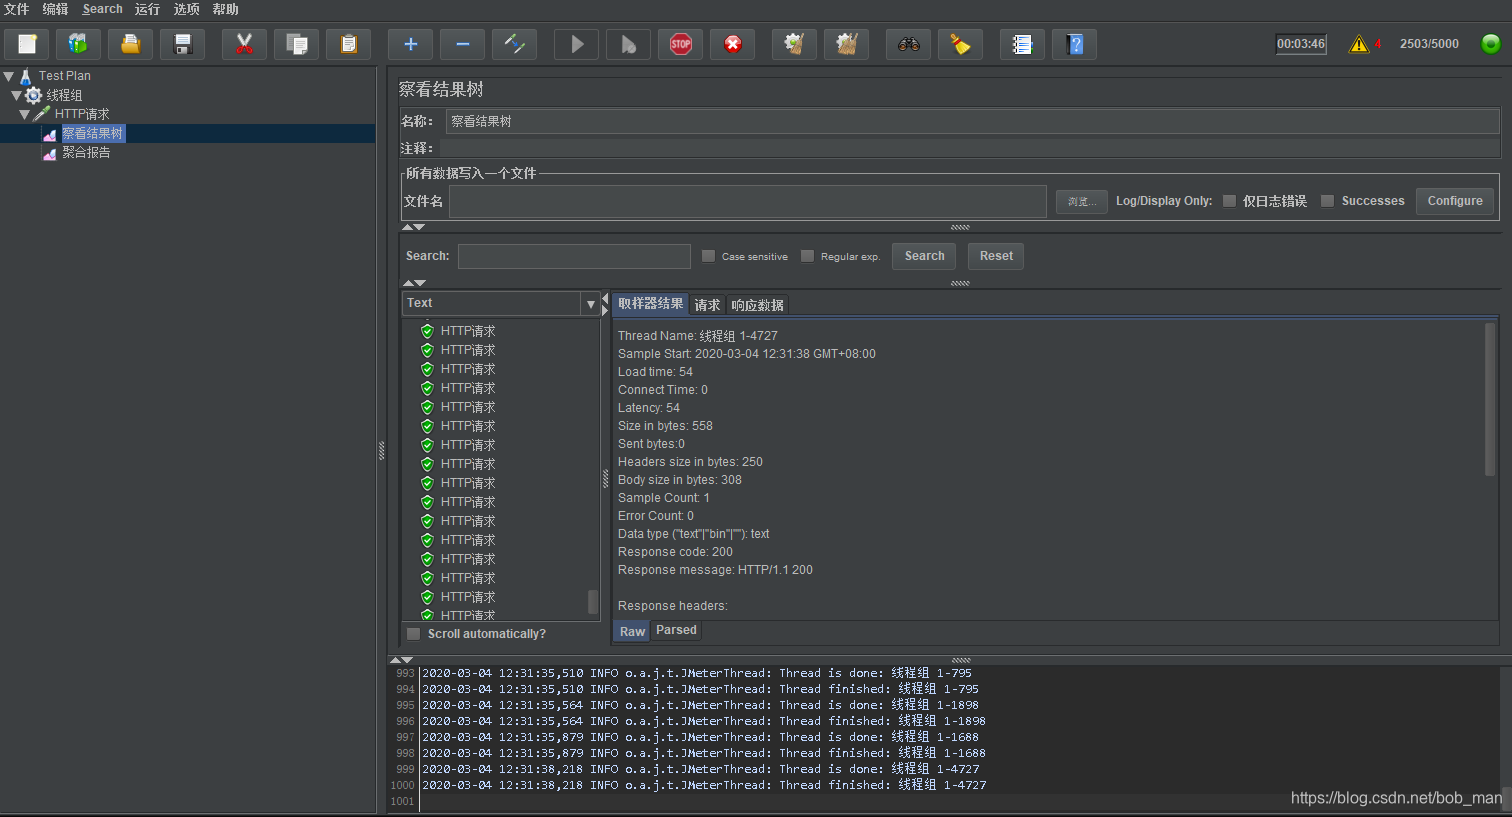Click the thread group gear icon
1512x817 pixels.
pos(33,95)
